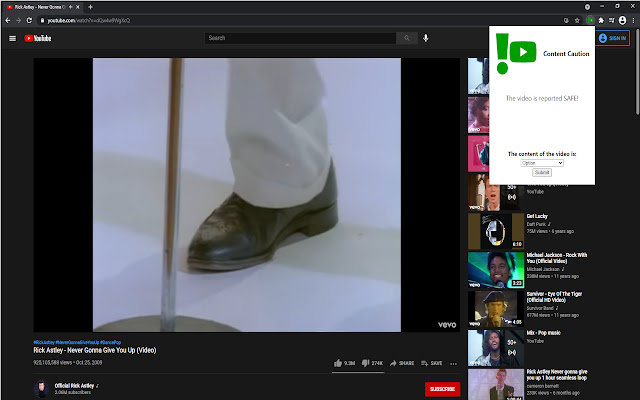Open the Official Rick Astley channel link

(75, 385)
